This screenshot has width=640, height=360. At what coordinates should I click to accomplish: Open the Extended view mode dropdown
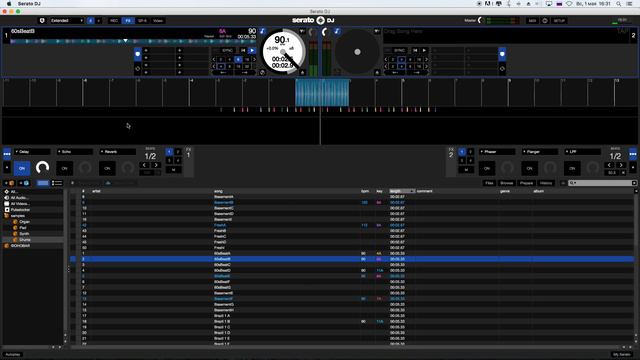click(67, 20)
